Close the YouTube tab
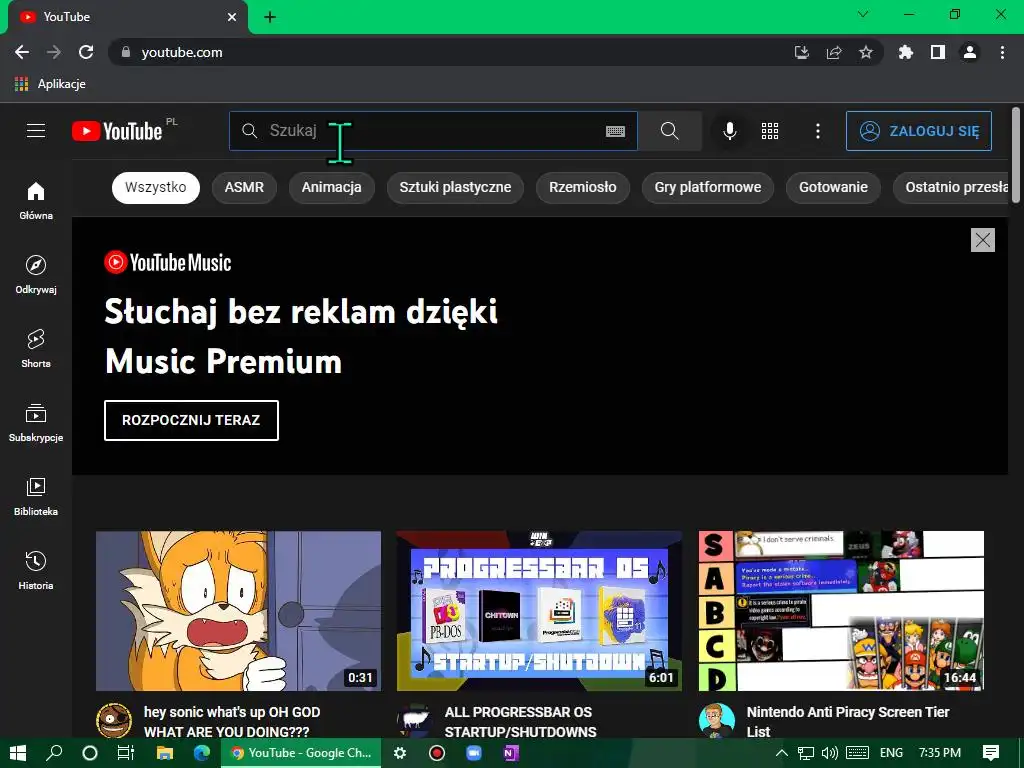This screenshot has width=1024, height=768. pos(232,17)
